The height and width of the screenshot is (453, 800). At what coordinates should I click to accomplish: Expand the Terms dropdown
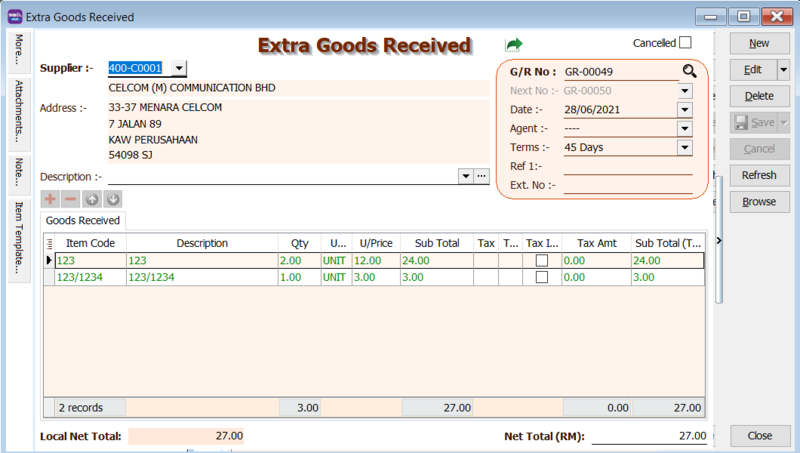[x=684, y=147]
